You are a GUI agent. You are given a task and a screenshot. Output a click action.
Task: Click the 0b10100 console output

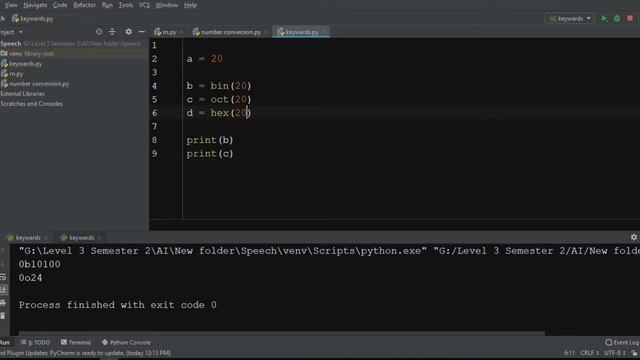click(40, 264)
